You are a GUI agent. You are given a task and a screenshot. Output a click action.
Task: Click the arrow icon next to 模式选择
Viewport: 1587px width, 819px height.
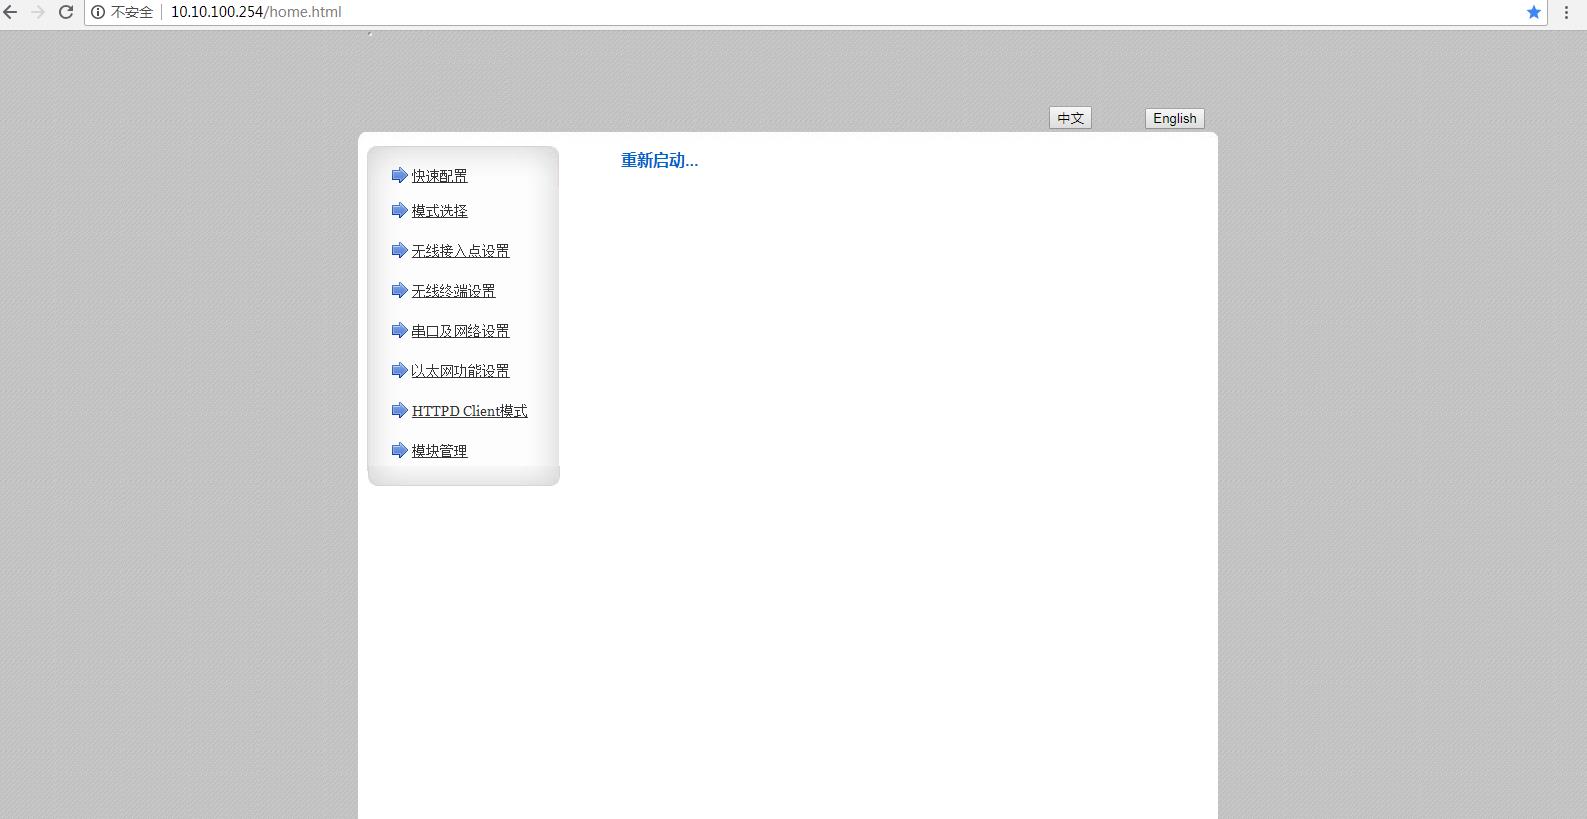(x=399, y=210)
